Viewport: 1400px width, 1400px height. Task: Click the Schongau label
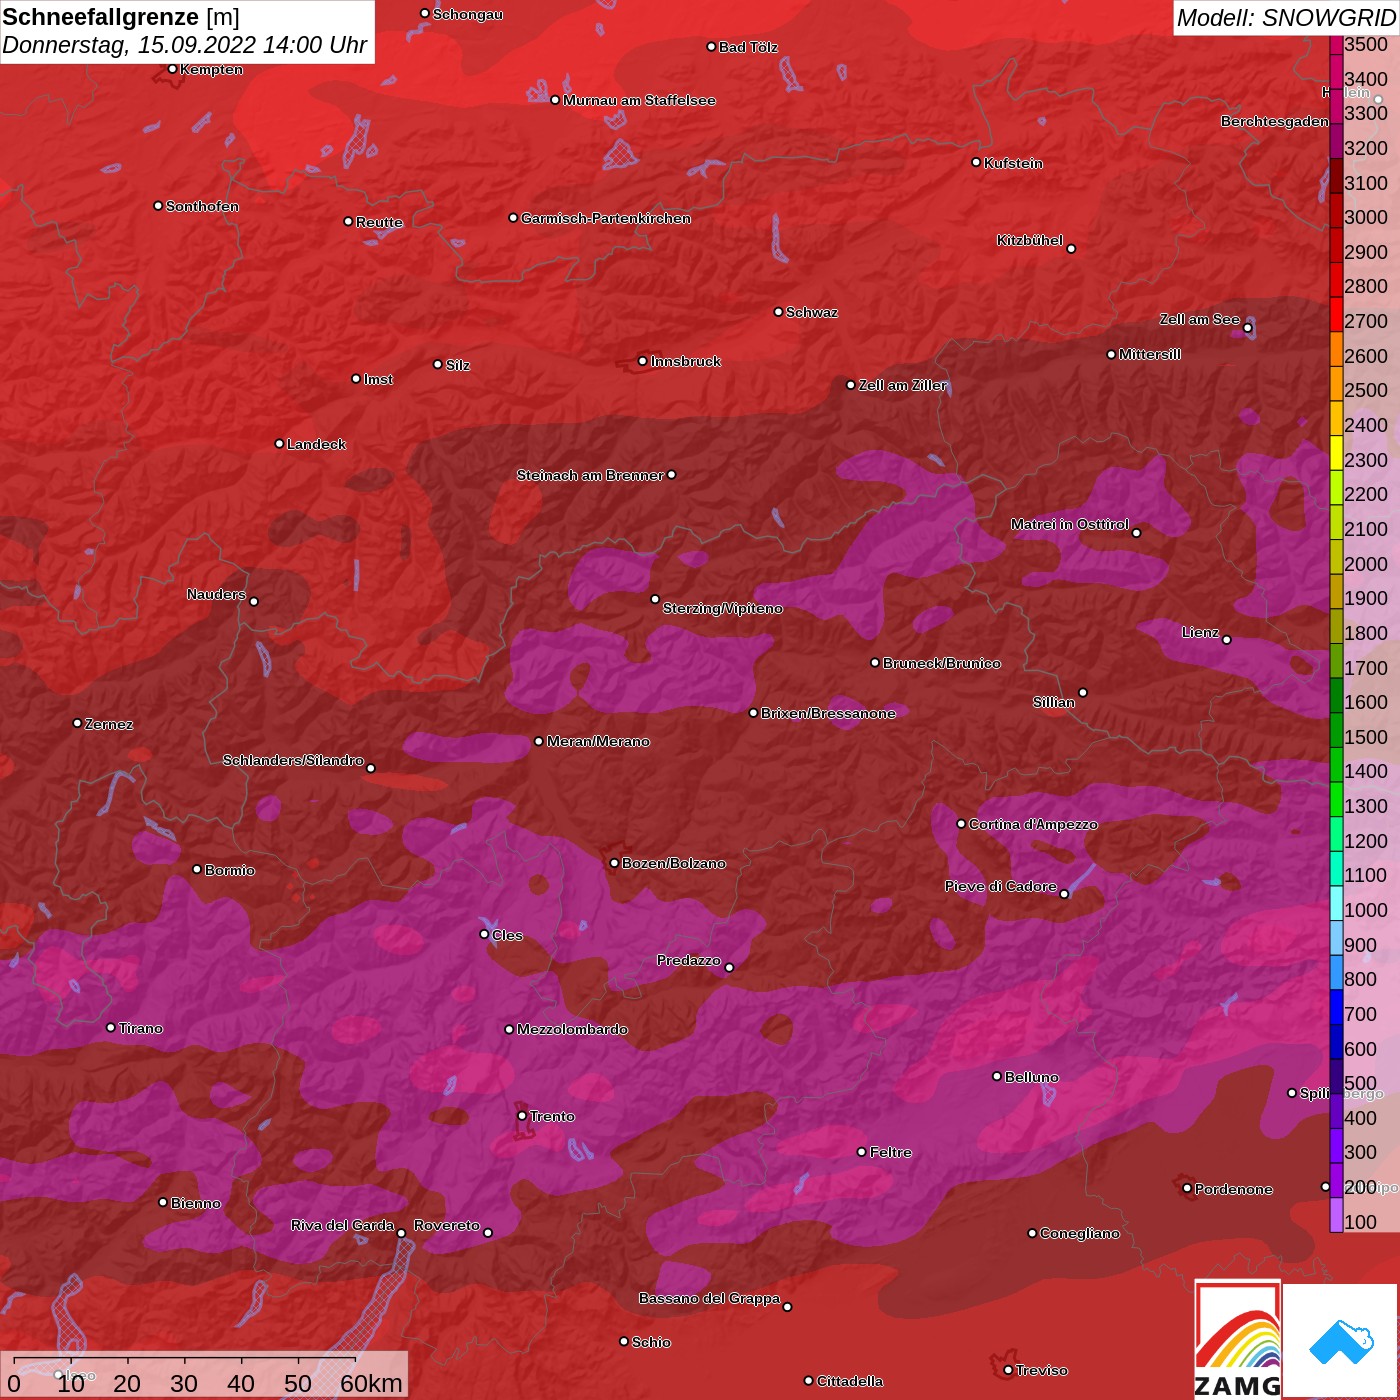click(468, 14)
